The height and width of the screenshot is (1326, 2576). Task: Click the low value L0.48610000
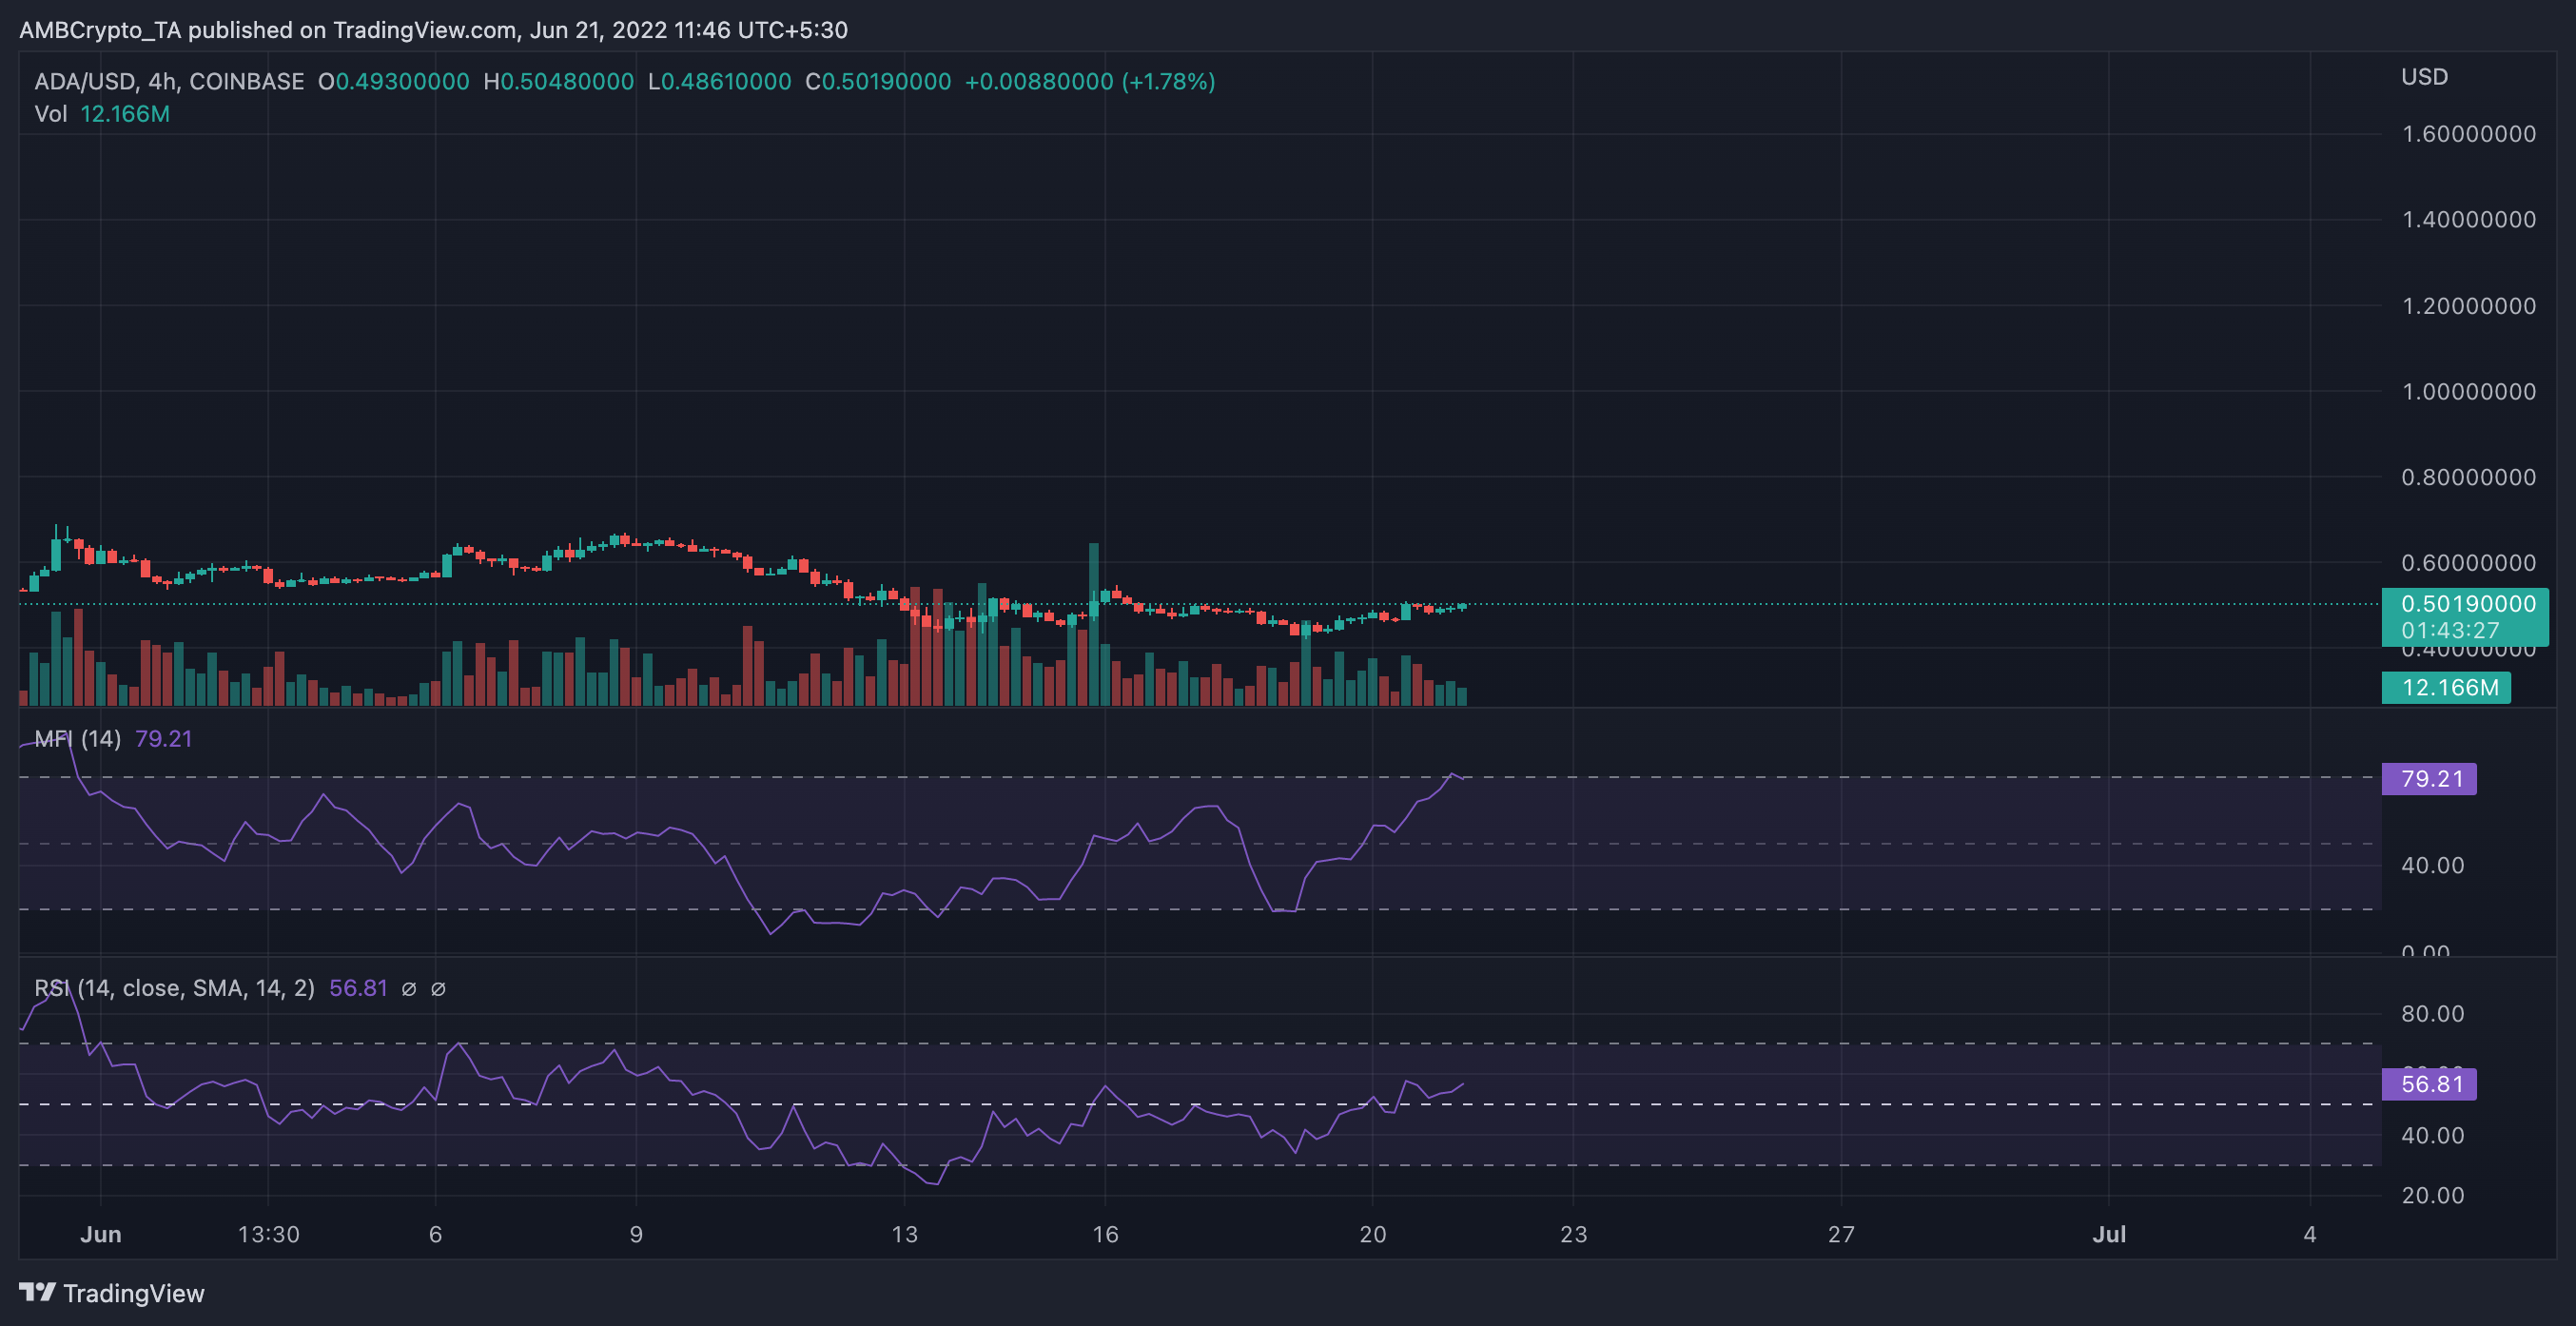720,82
